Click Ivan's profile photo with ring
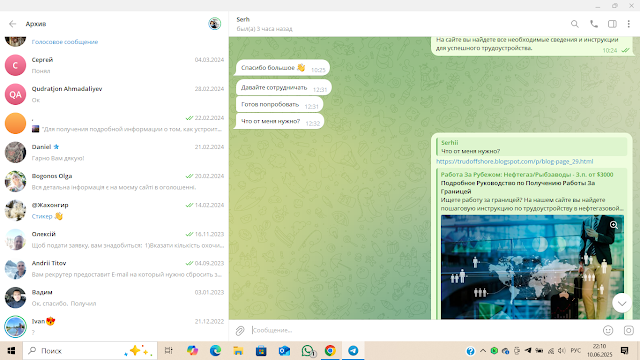Image resolution: width=640 pixels, height=360 pixels. 16,327
